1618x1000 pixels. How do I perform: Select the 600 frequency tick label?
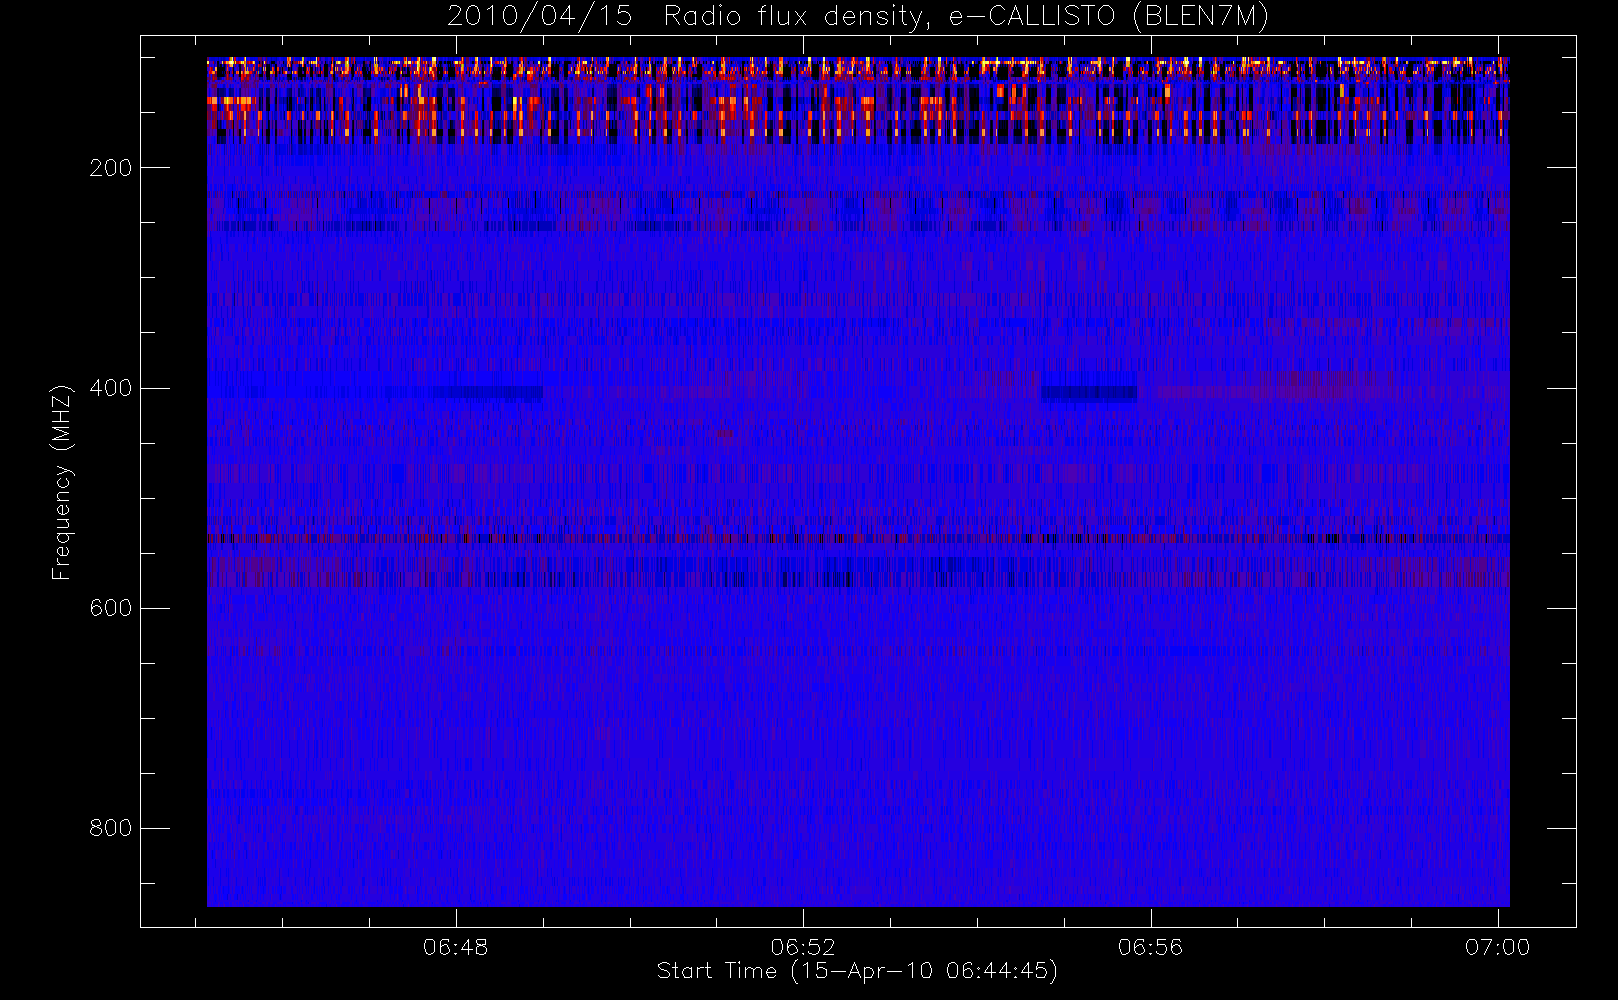(x=111, y=608)
